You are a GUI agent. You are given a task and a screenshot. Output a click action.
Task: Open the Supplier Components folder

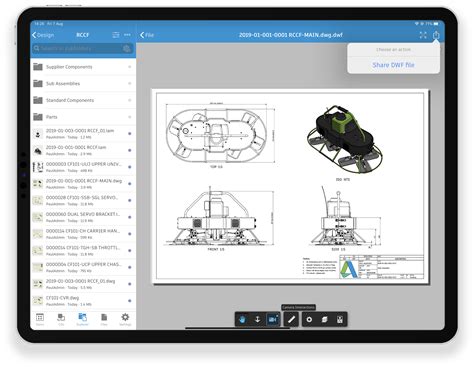[83, 67]
